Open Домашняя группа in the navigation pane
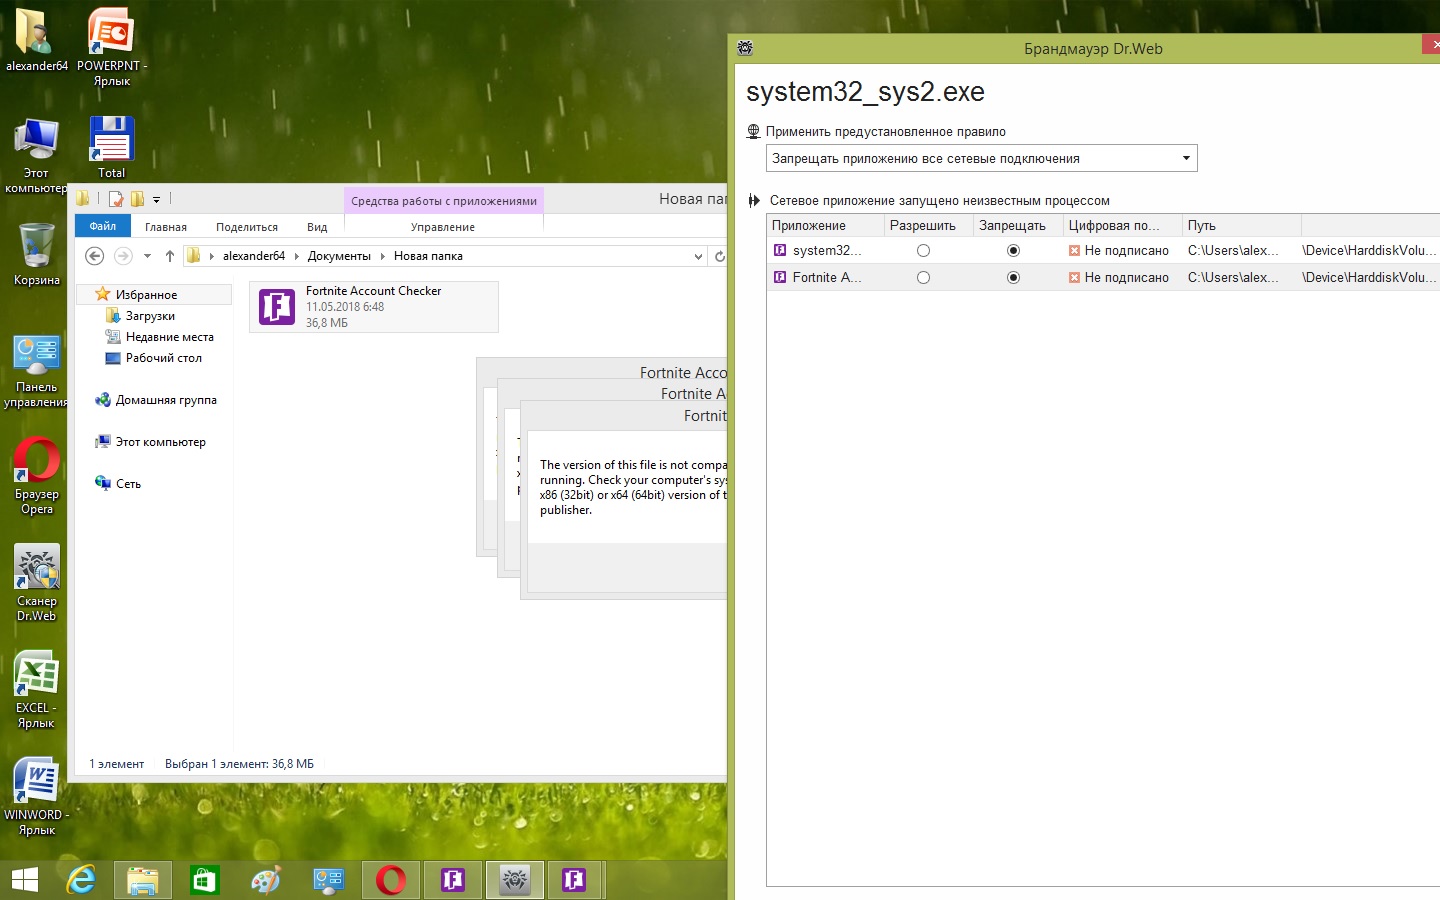The image size is (1440, 900). pyautogui.click(x=166, y=400)
